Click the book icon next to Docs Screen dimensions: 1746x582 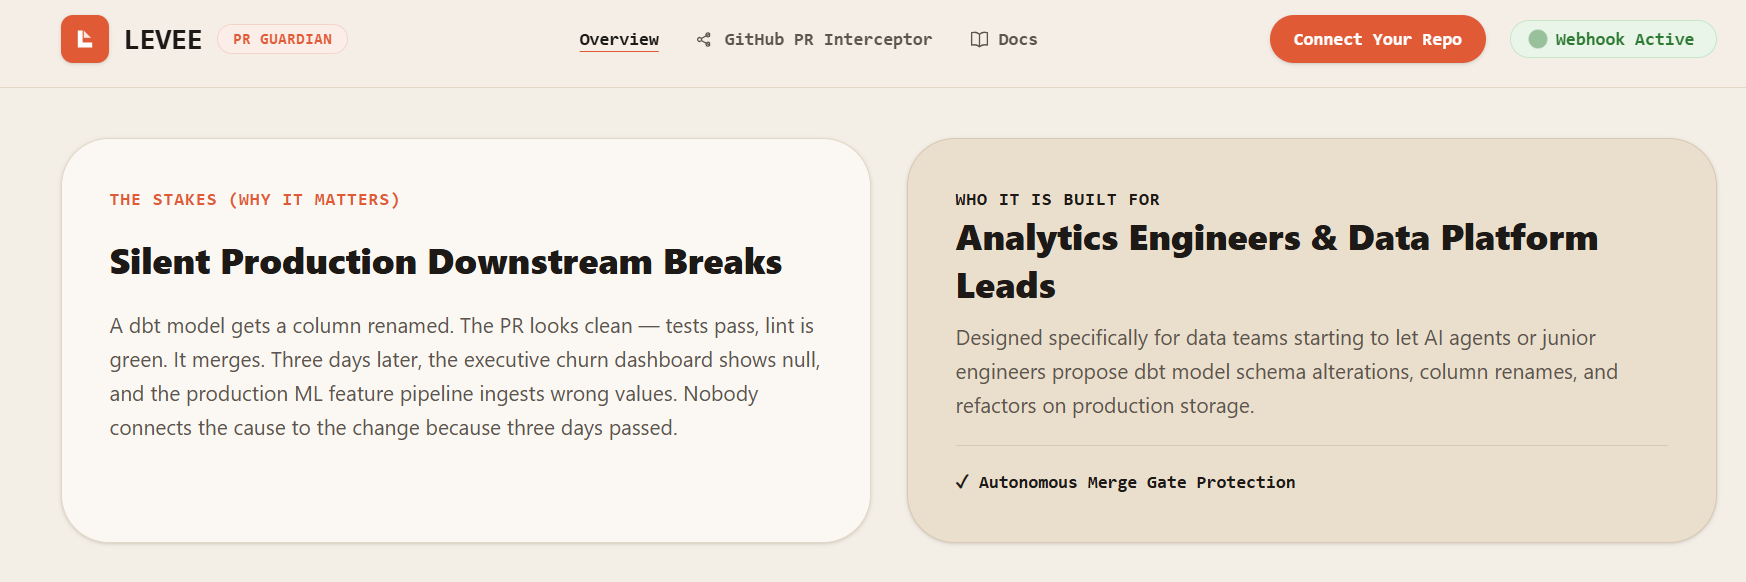coord(979,39)
